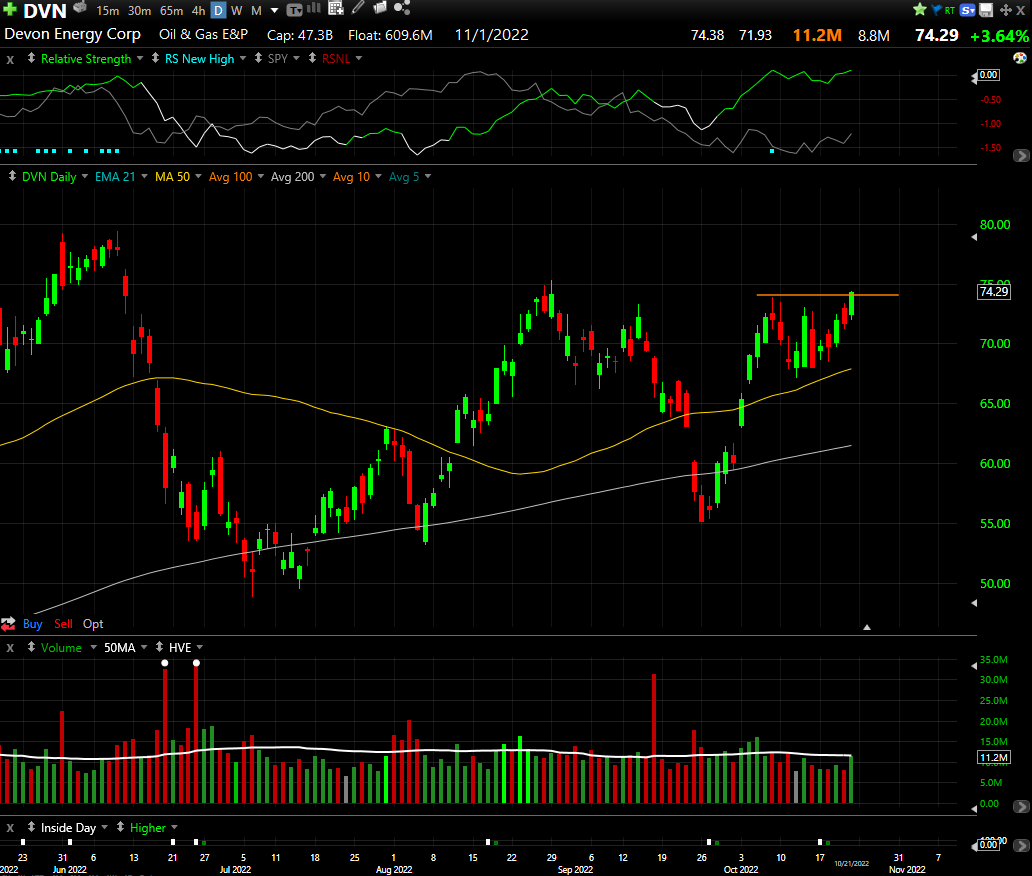Open the blue S dropdown button
The height and width of the screenshot is (876, 1032).
point(968,10)
